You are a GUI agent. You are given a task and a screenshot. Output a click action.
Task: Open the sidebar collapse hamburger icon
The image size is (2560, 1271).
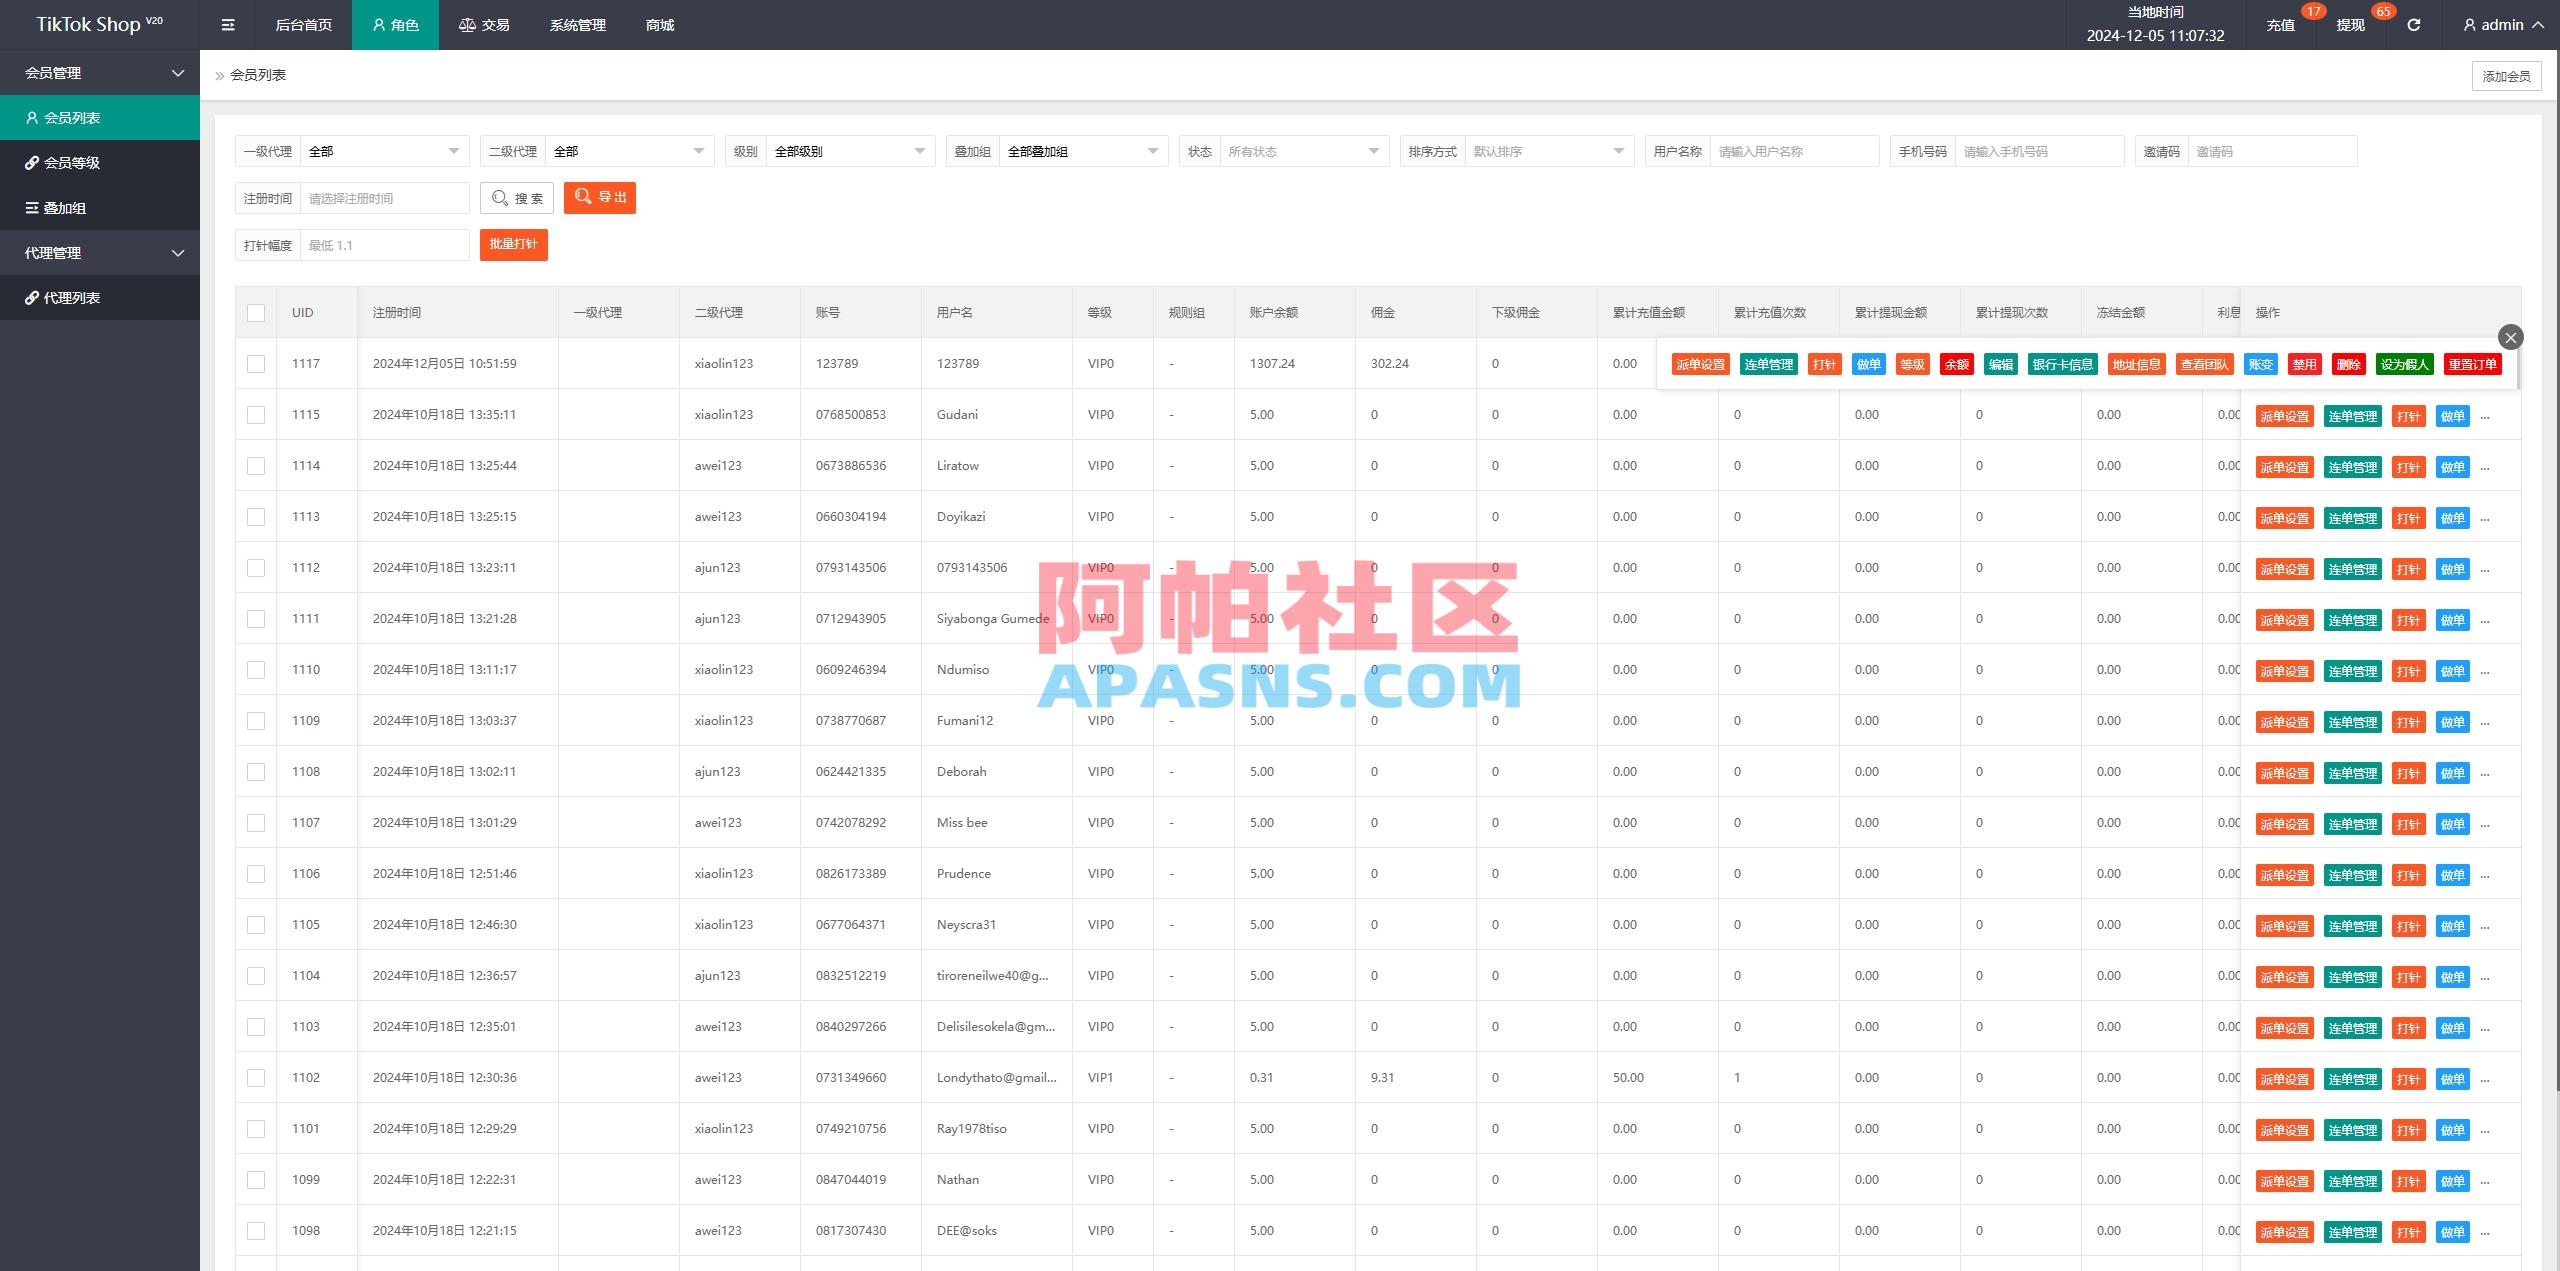(x=227, y=24)
